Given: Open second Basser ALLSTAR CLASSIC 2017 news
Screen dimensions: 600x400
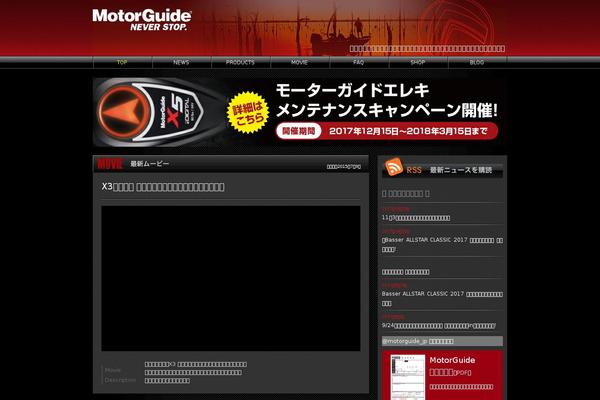Looking at the screenshot, I should [x=442, y=298].
